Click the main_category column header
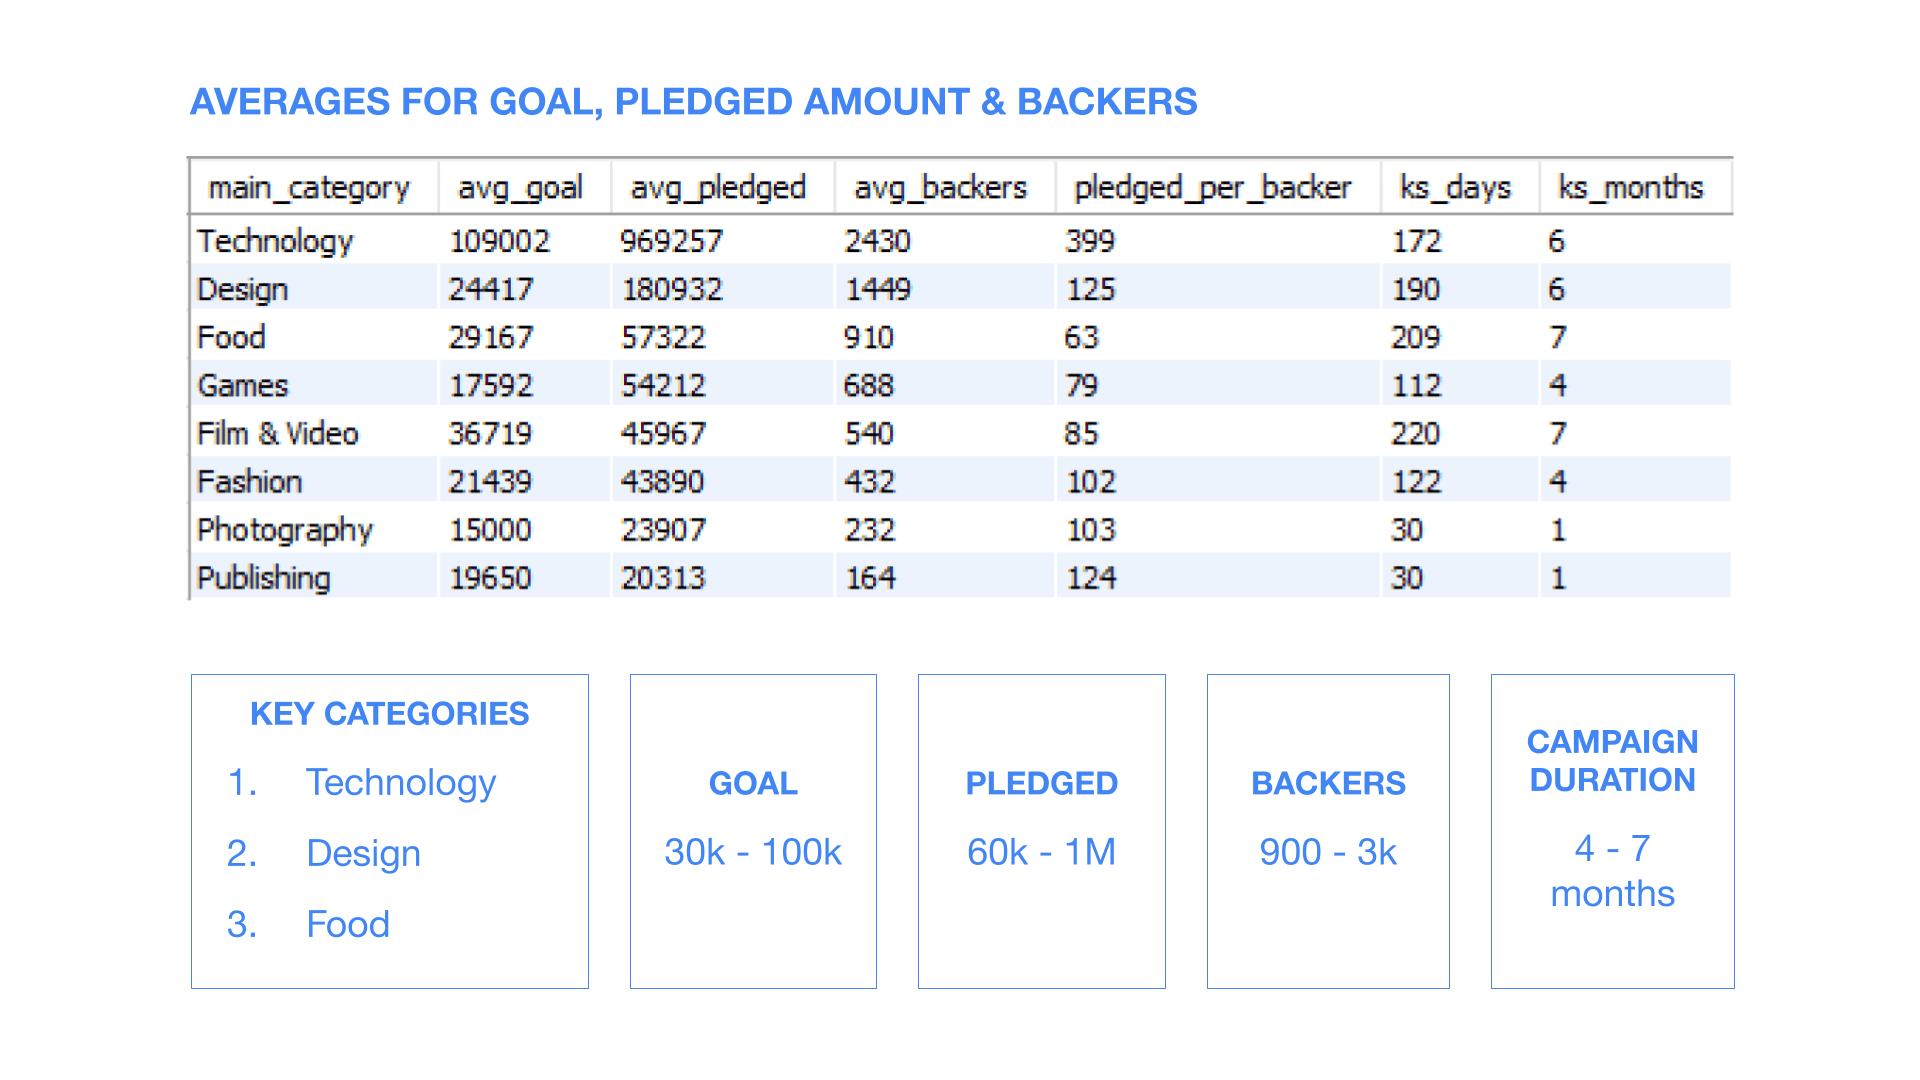 314,187
